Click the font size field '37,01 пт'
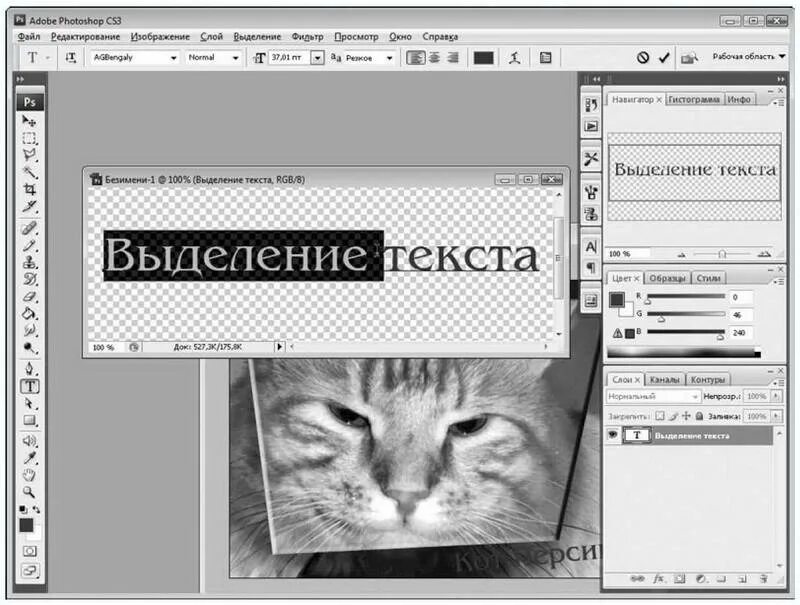The width and height of the screenshot is (800, 605). click(289, 58)
